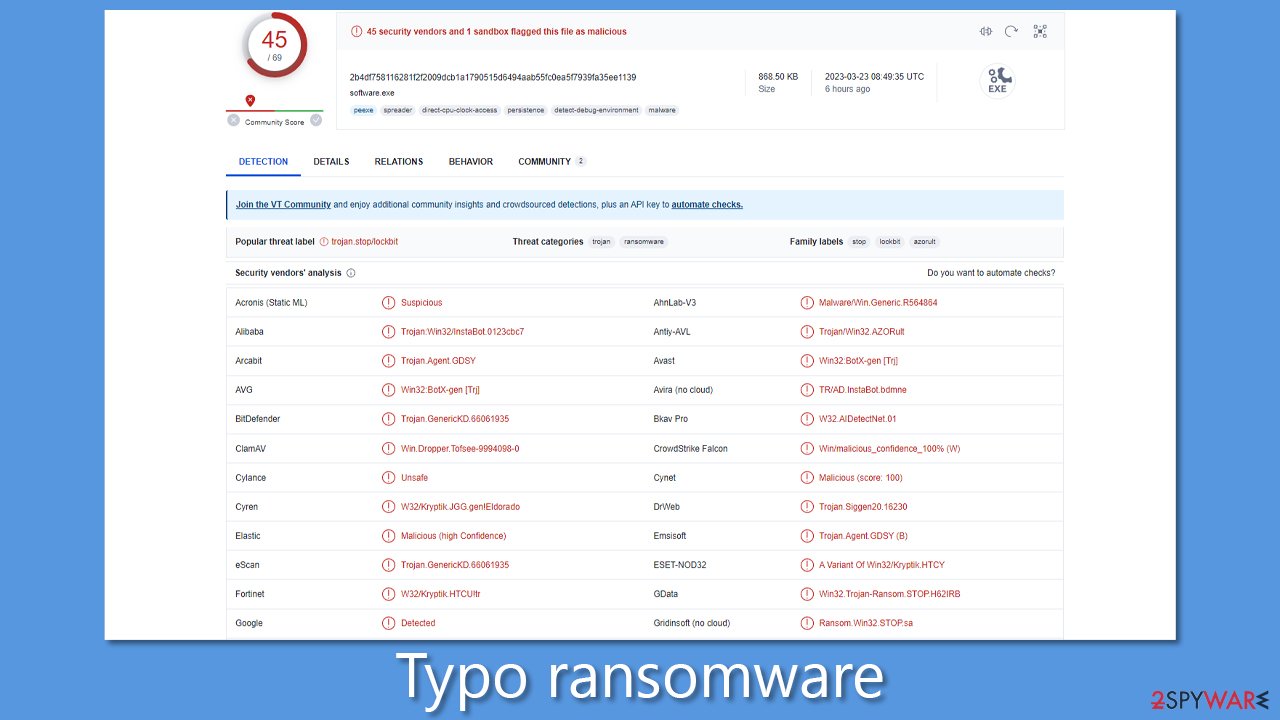
Task: Open the ransomware threat category chip
Action: pos(643,241)
